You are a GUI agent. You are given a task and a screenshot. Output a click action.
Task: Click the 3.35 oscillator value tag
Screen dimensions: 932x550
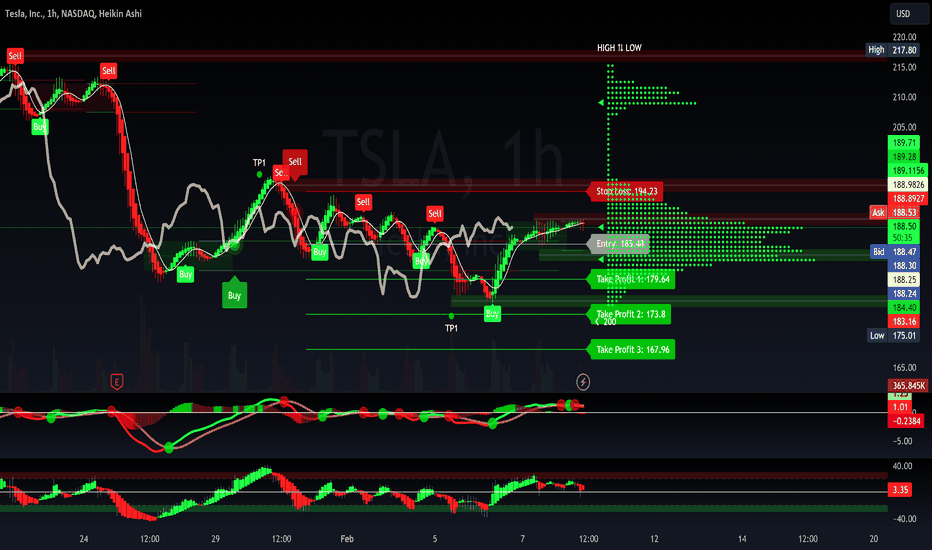click(x=900, y=490)
